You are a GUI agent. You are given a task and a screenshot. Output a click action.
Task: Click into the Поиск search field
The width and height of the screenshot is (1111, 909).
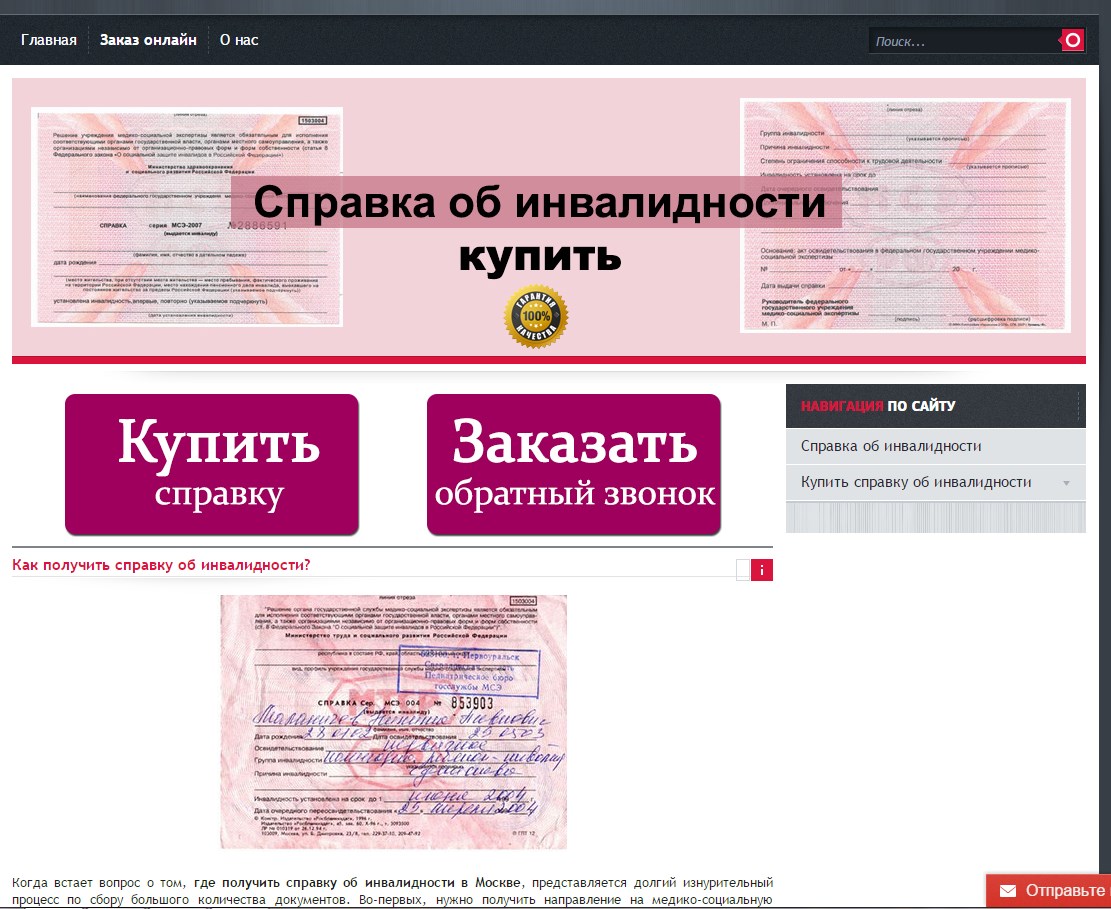pyautogui.click(x=960, y=41)
